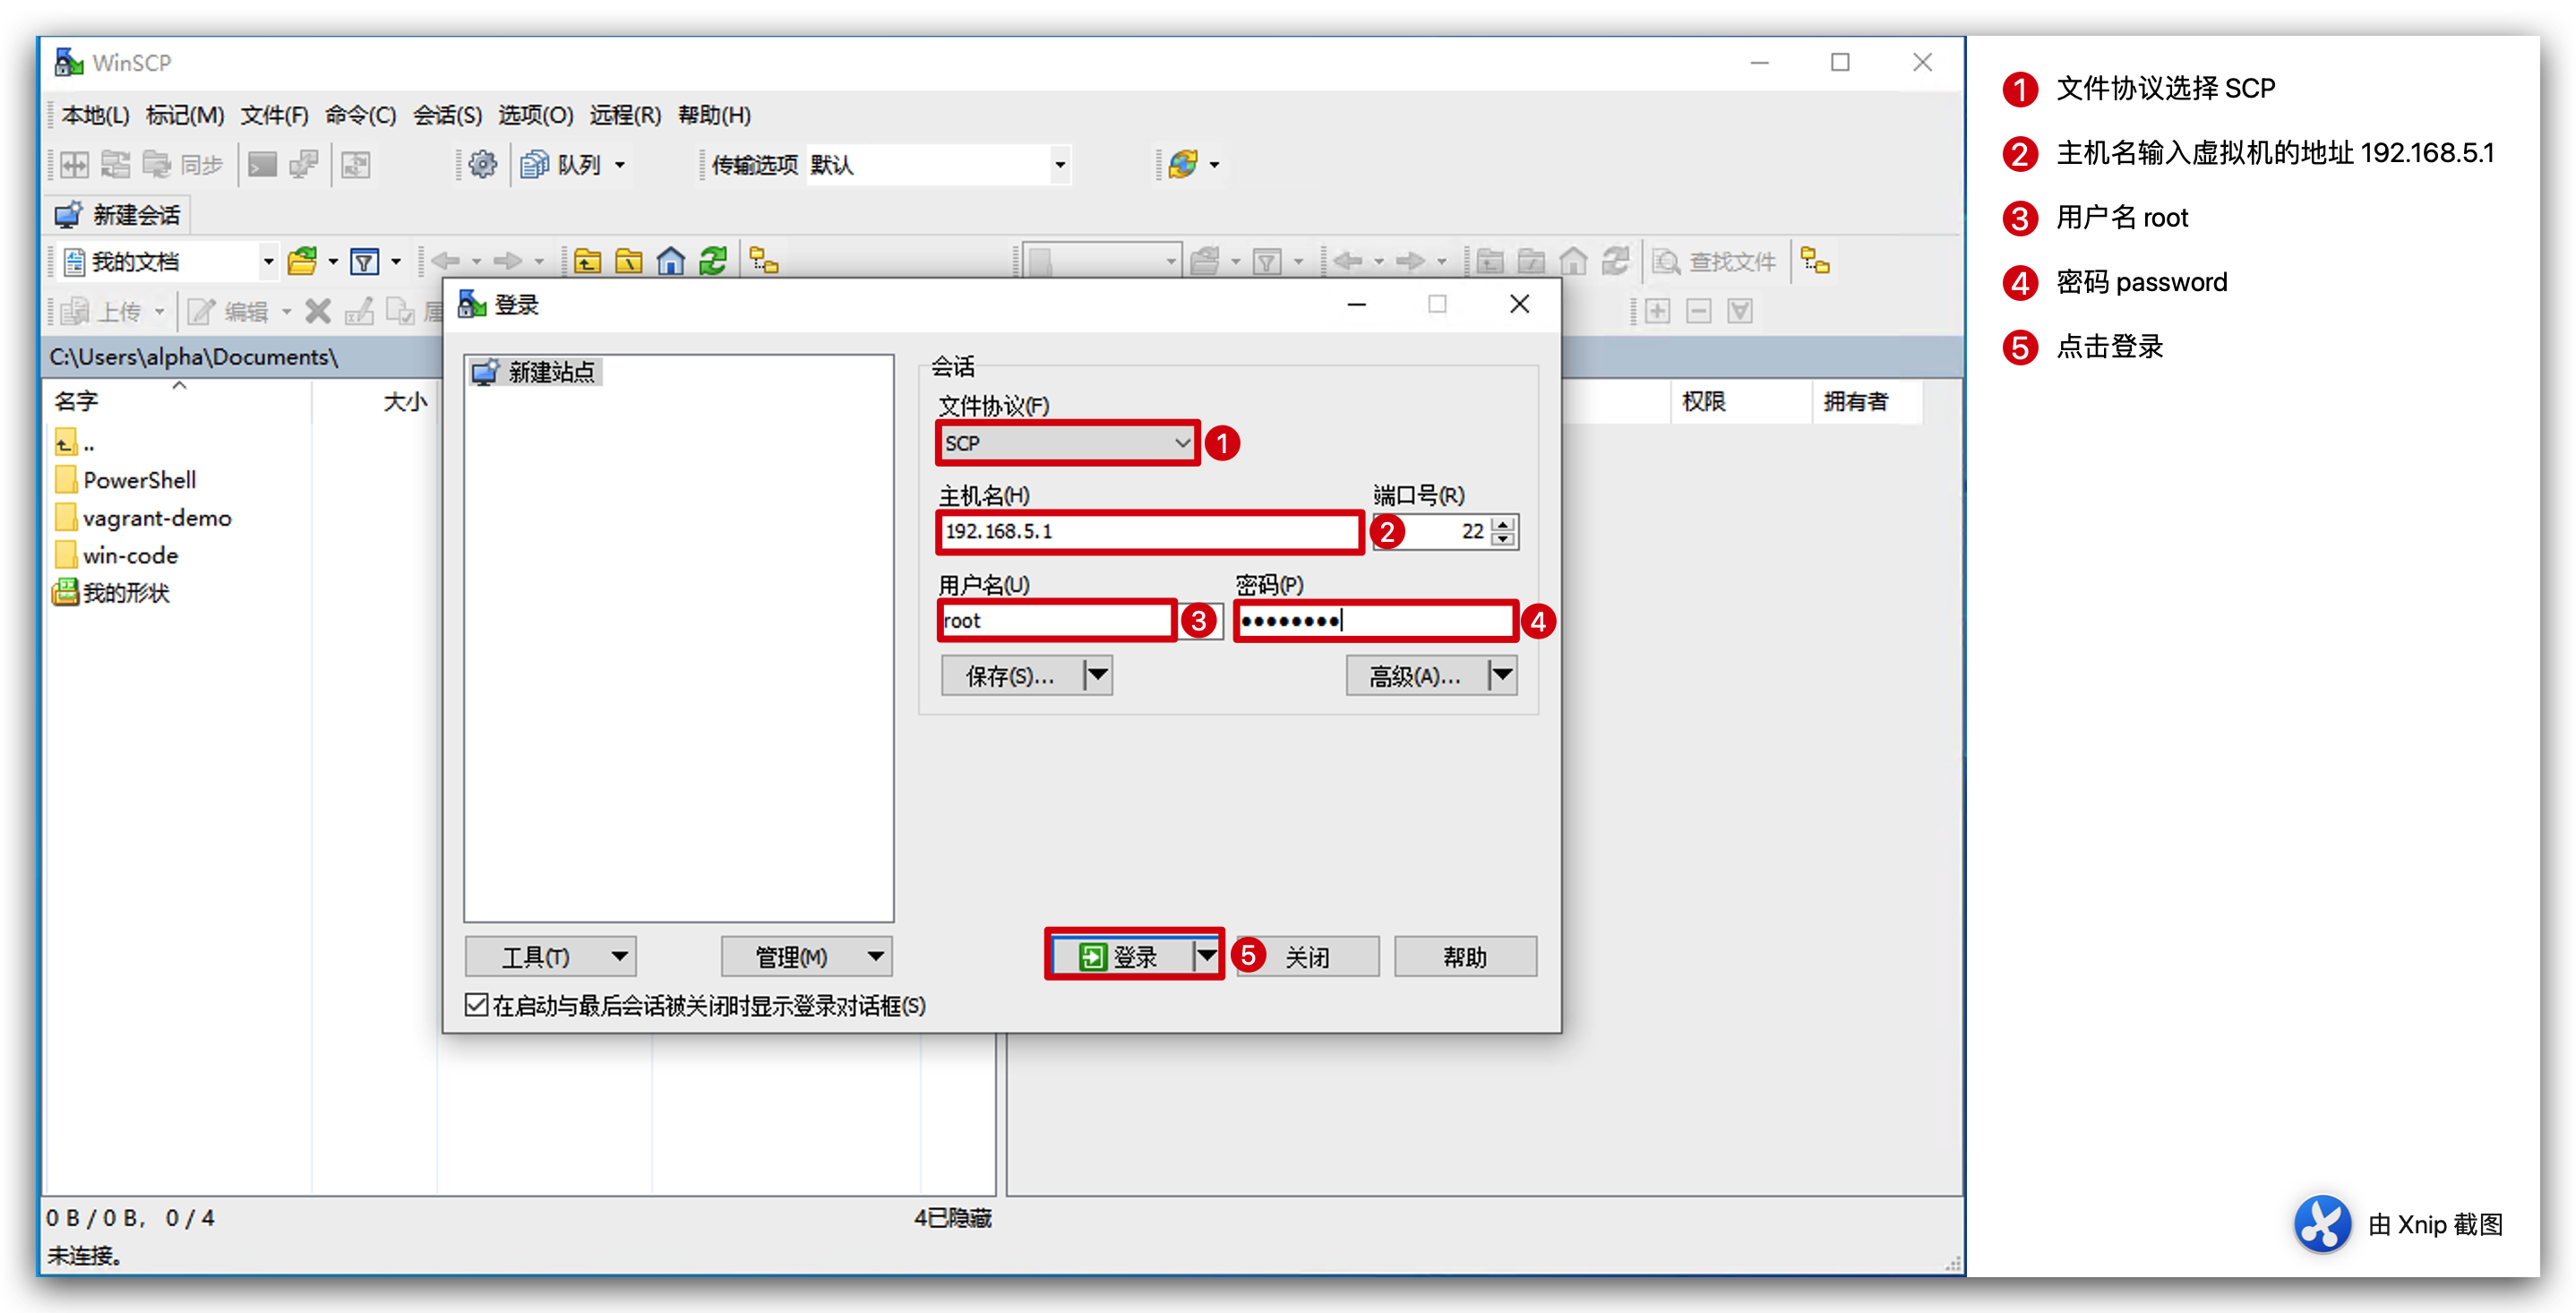Open the 命令(C) menu

point(360,116)
